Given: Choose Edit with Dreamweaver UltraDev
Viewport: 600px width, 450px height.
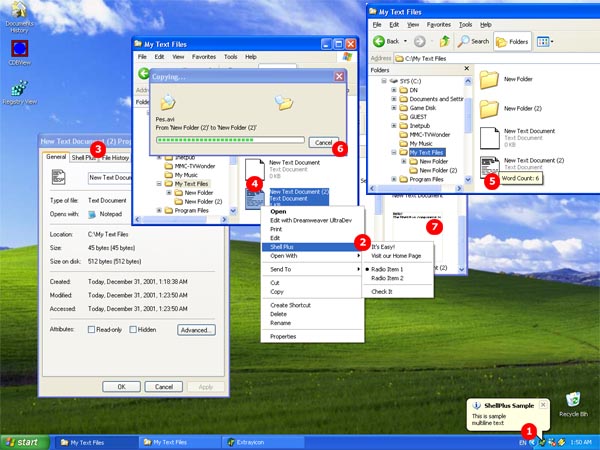Looking at the screenshot, I should [312, 220].
